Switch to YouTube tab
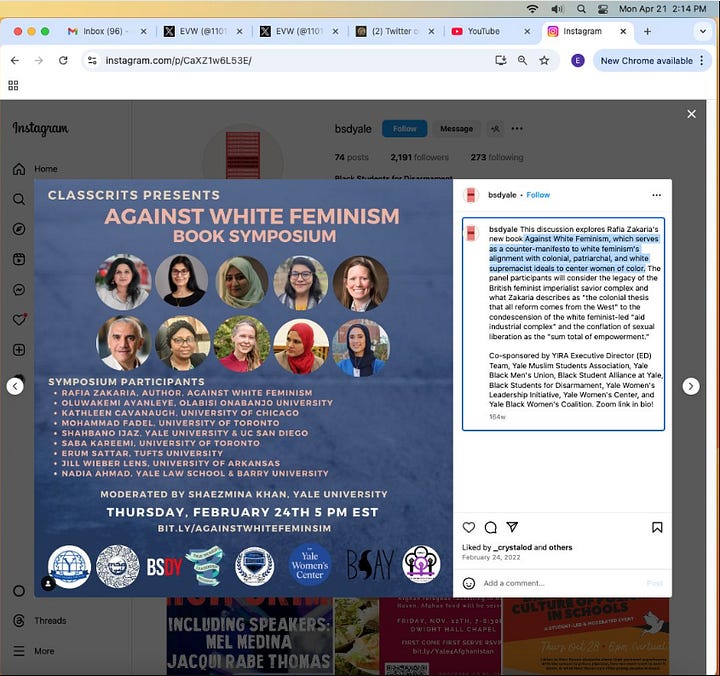 click(483, 31)
